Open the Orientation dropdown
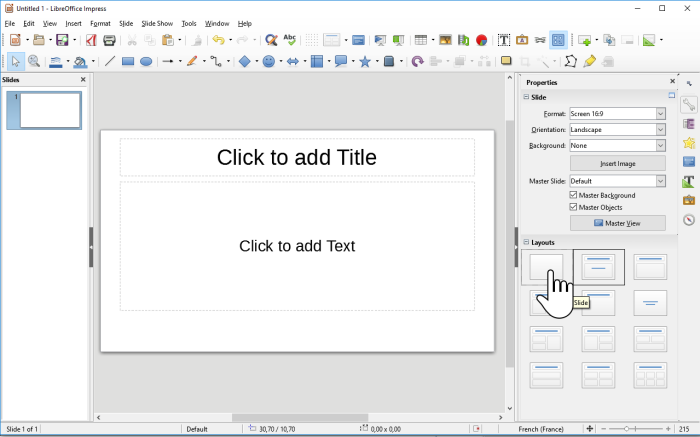 661,129
